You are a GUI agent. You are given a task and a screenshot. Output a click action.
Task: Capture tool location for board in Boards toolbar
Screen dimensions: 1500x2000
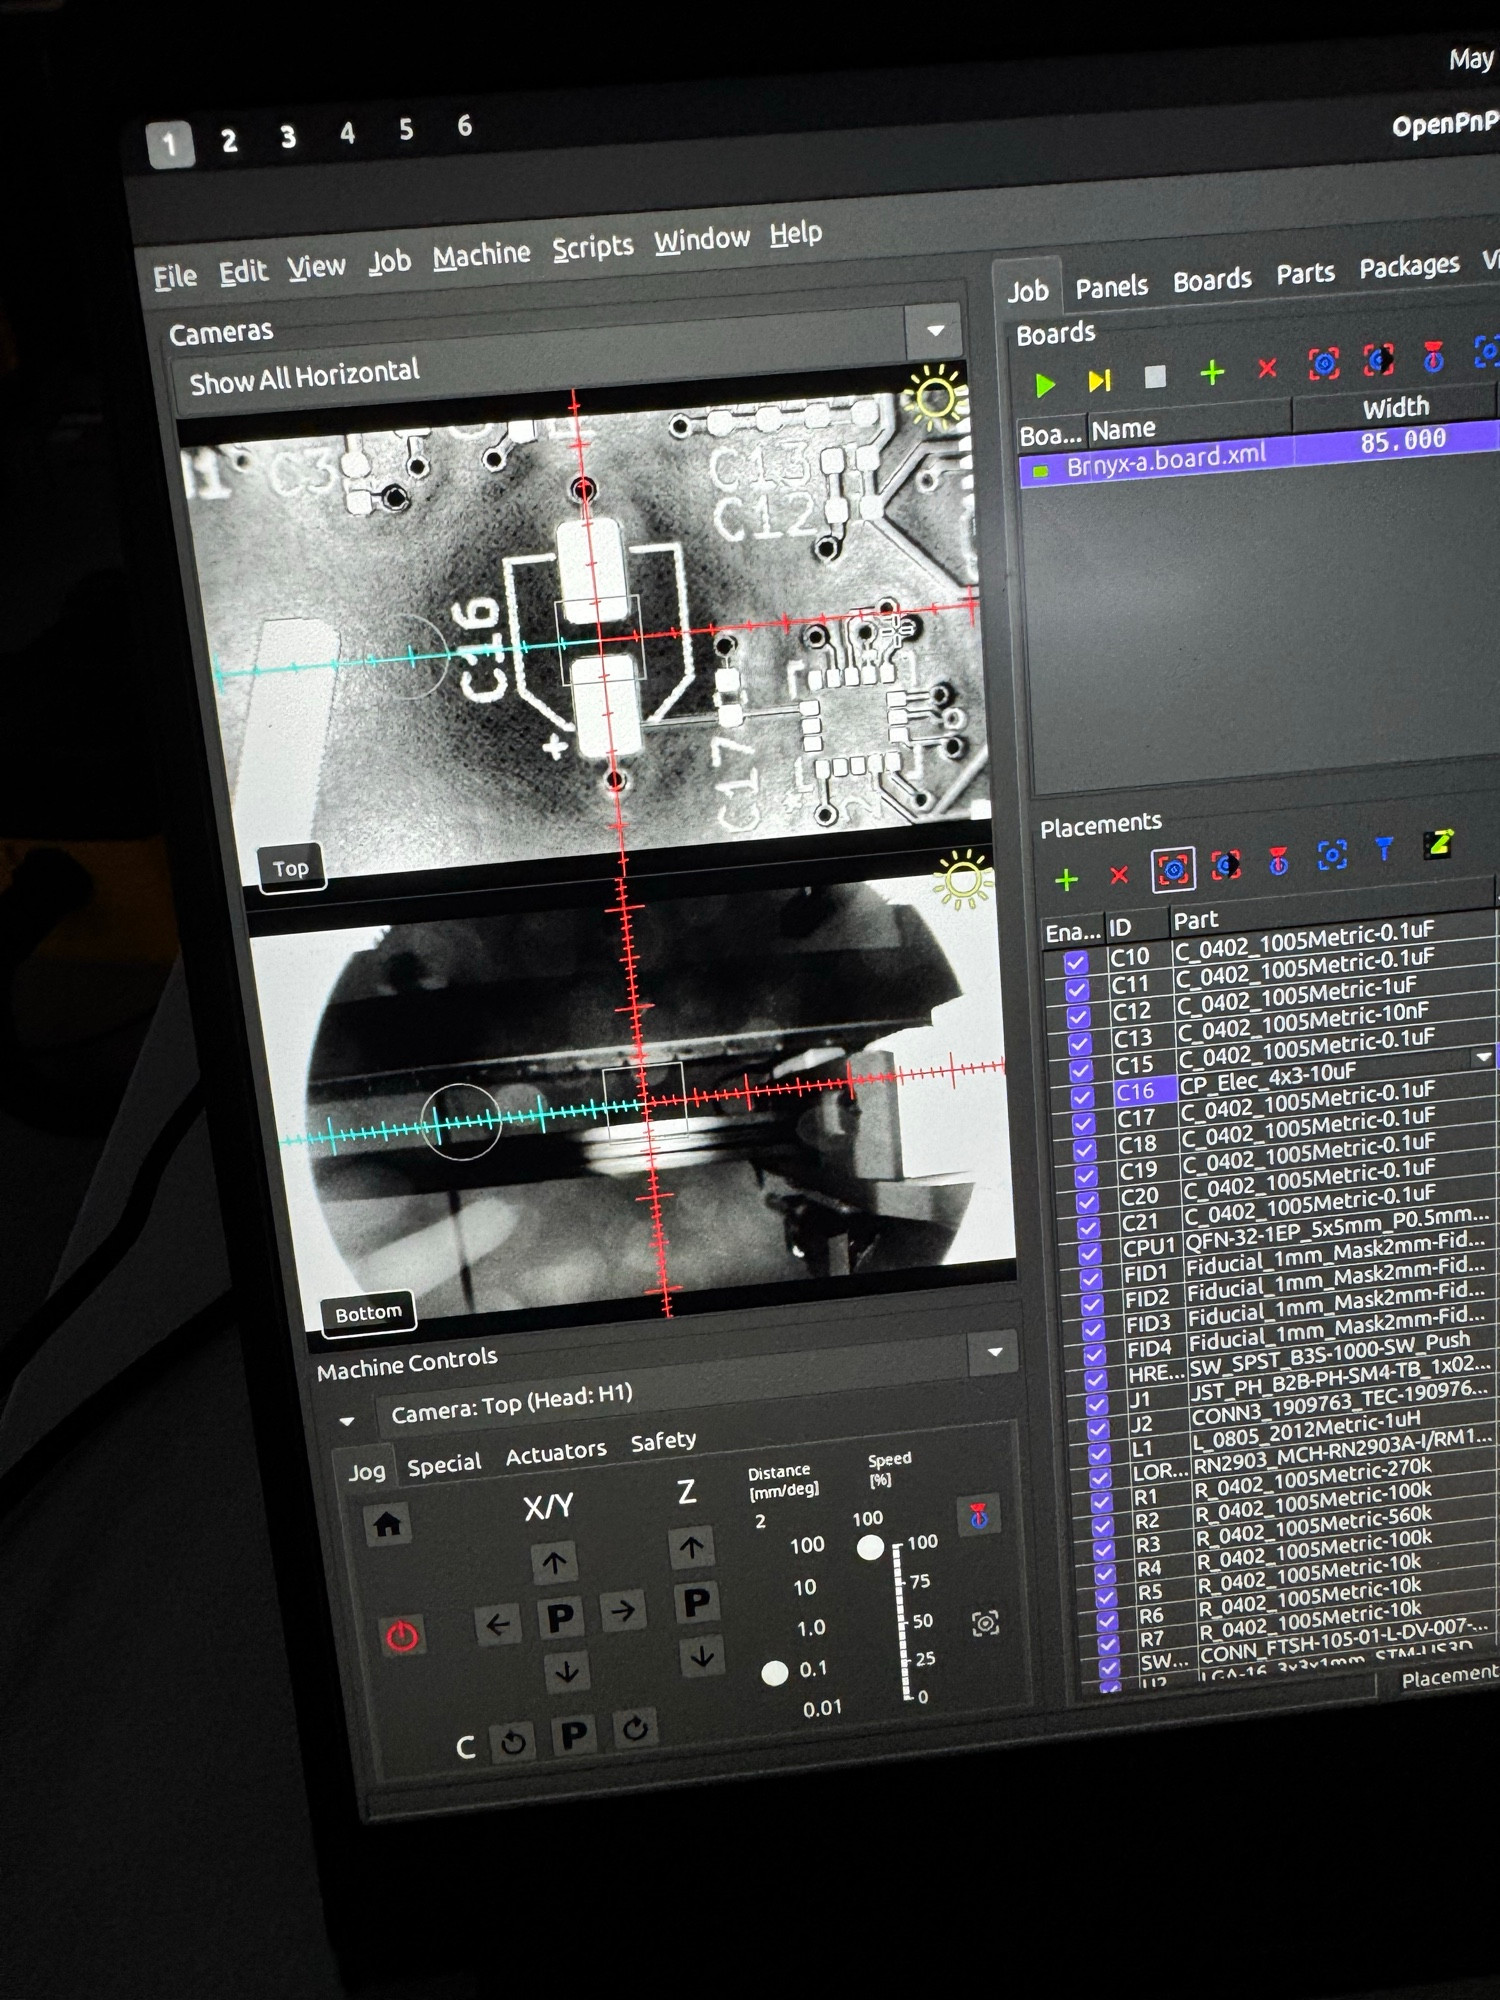pos(1379,360)
